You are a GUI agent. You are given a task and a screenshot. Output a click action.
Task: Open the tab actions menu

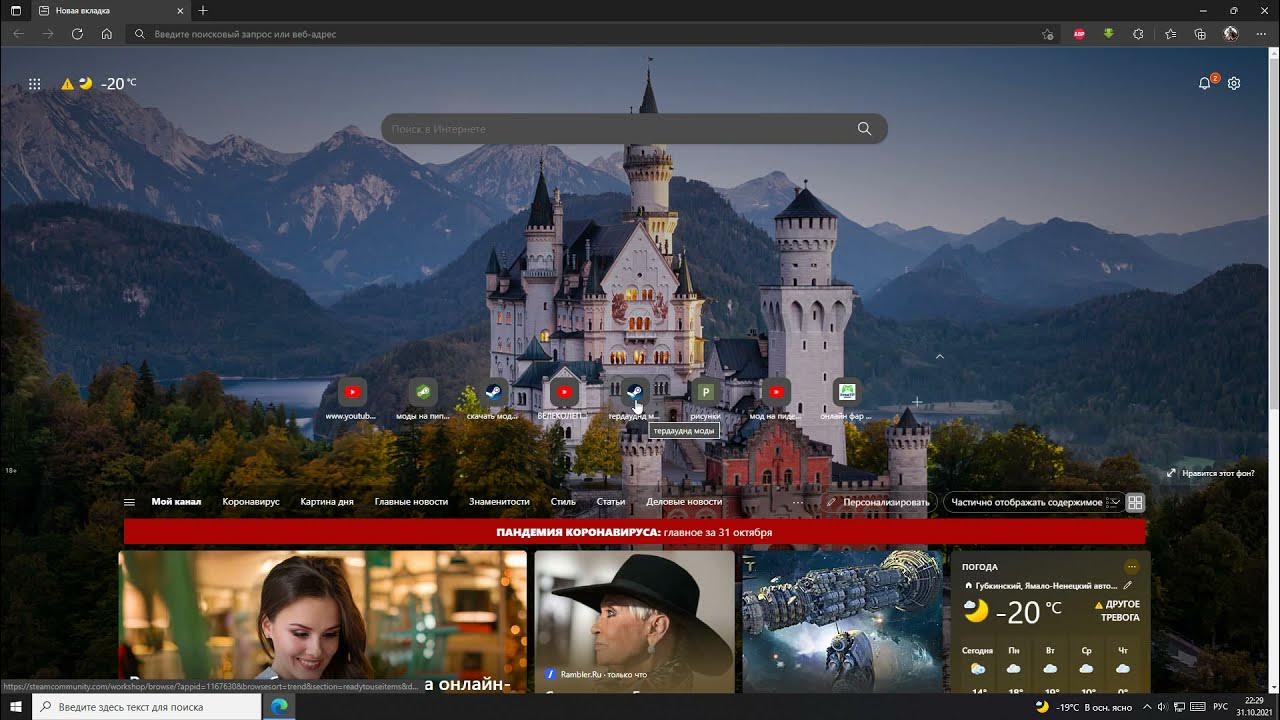pyautogui.click(x=15, y=10)
